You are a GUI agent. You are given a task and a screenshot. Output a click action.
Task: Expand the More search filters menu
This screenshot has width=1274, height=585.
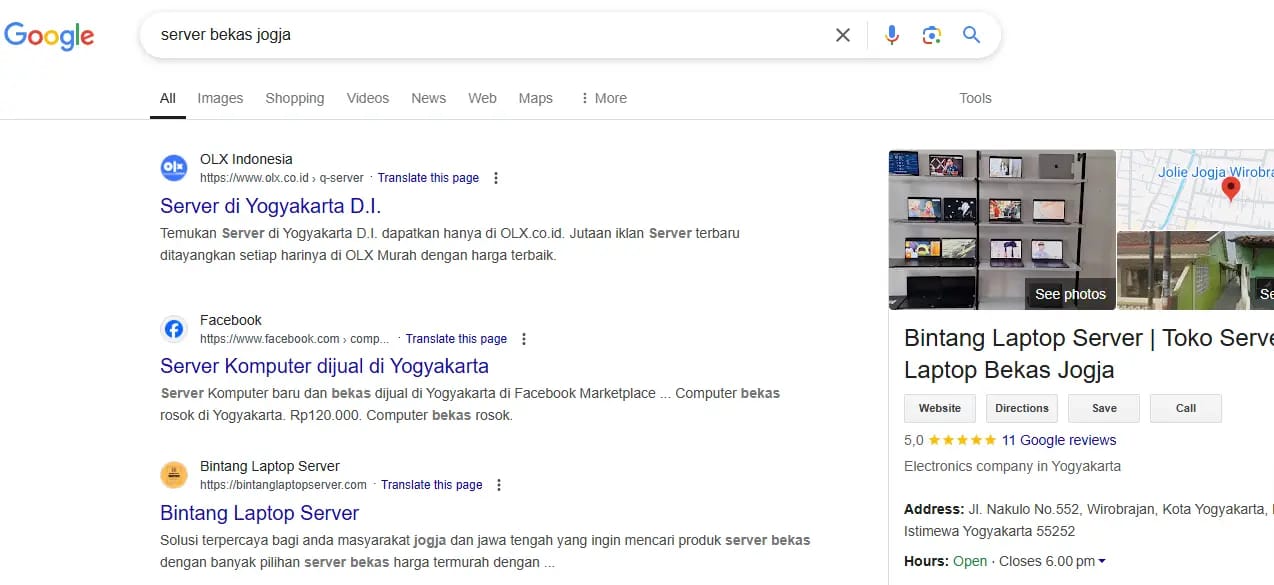pyautogui.click(x=603, y=98)
